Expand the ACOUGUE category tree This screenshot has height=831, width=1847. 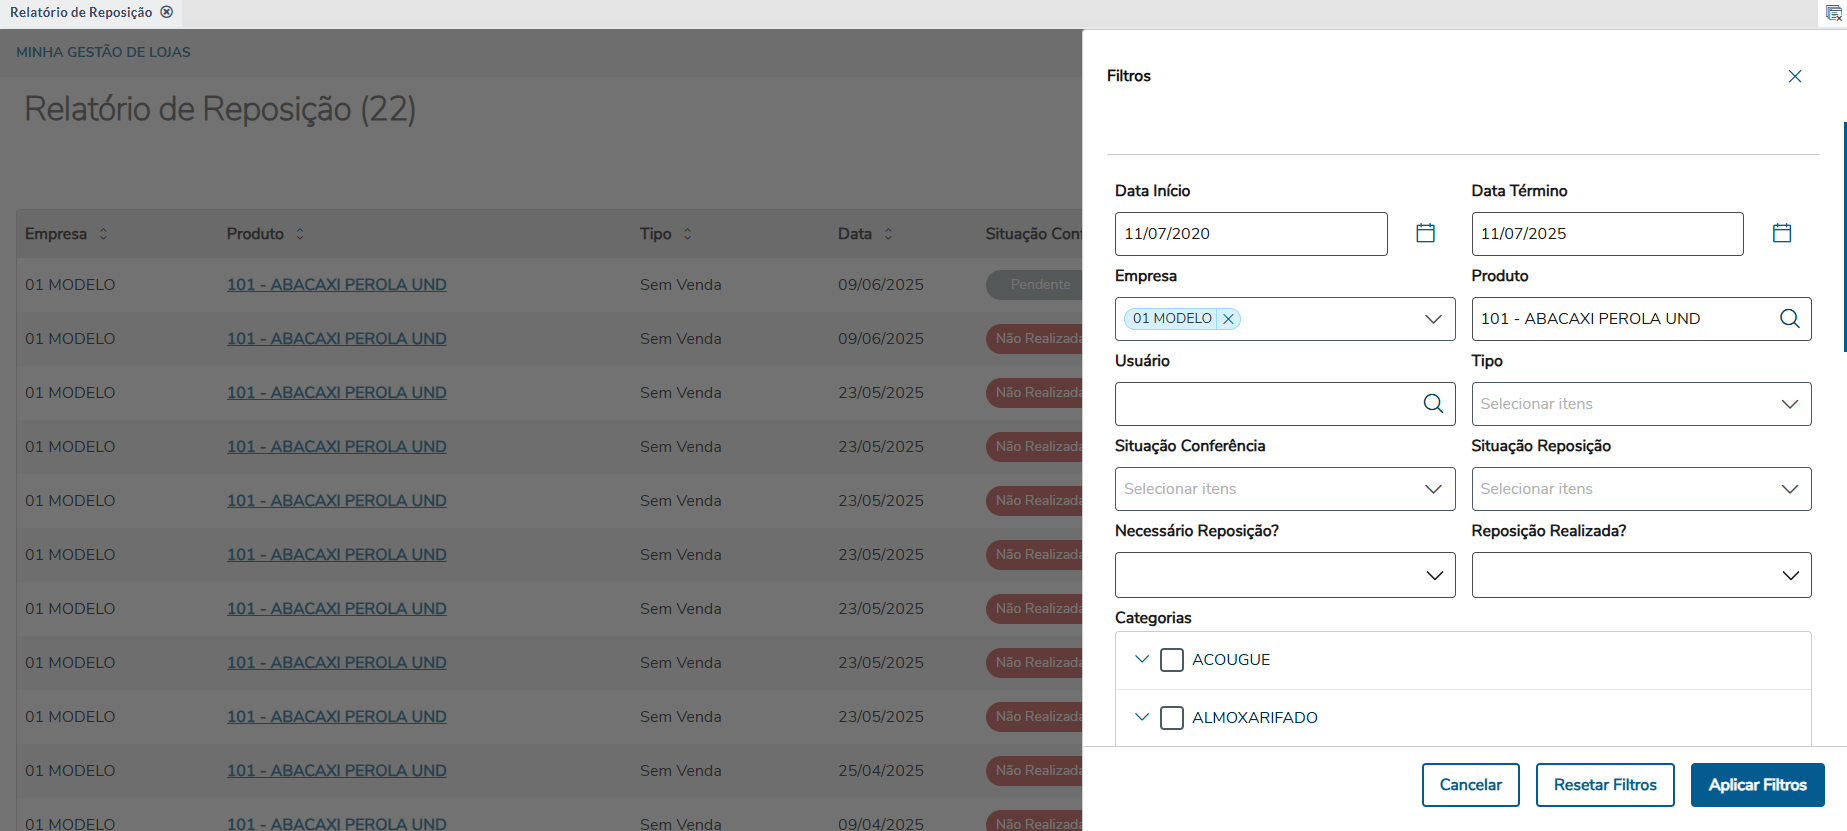pyautogui.click(x=1142, y=659)
